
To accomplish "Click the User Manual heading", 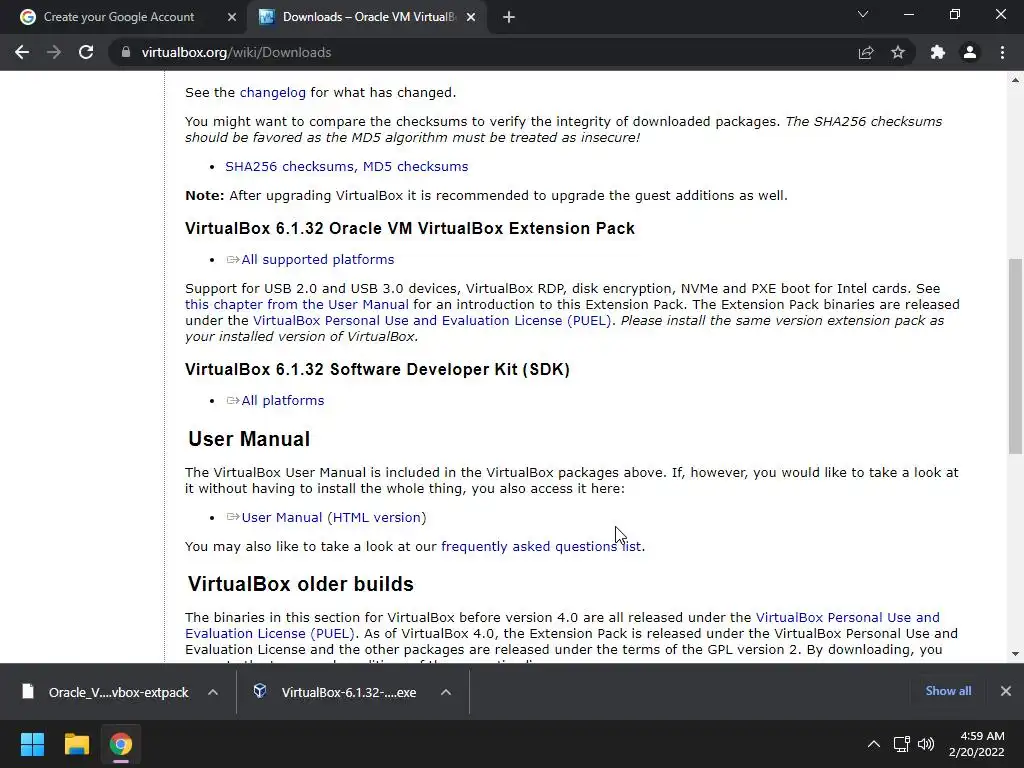I will click(249, 439).
